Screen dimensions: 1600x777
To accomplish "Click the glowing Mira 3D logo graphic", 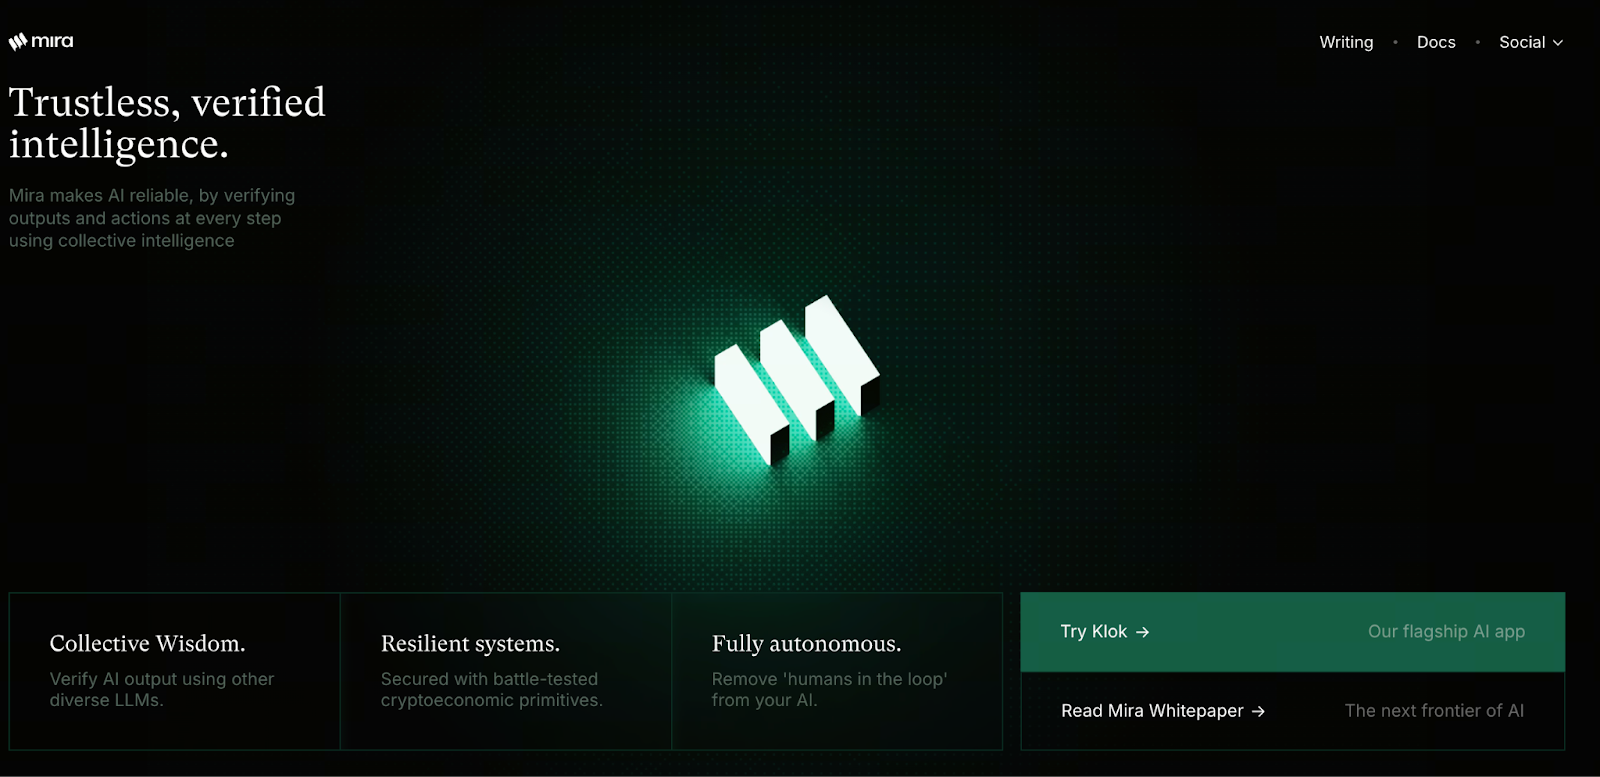I will [797, 380].
